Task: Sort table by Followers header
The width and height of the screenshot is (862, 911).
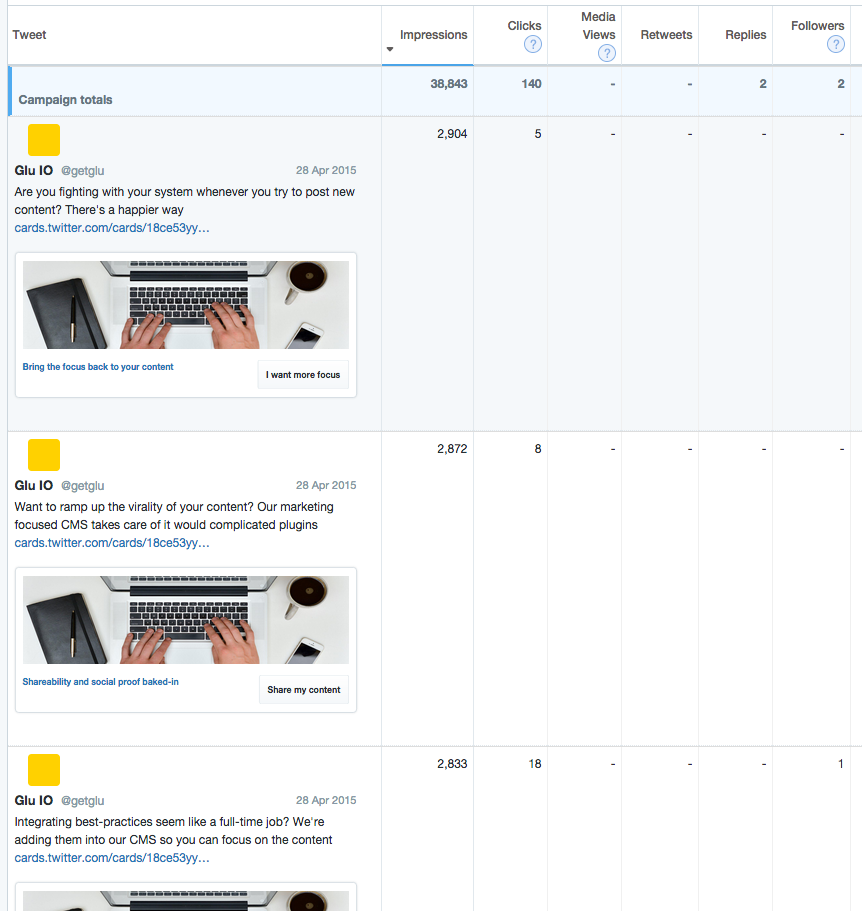Action: [817, 26]
